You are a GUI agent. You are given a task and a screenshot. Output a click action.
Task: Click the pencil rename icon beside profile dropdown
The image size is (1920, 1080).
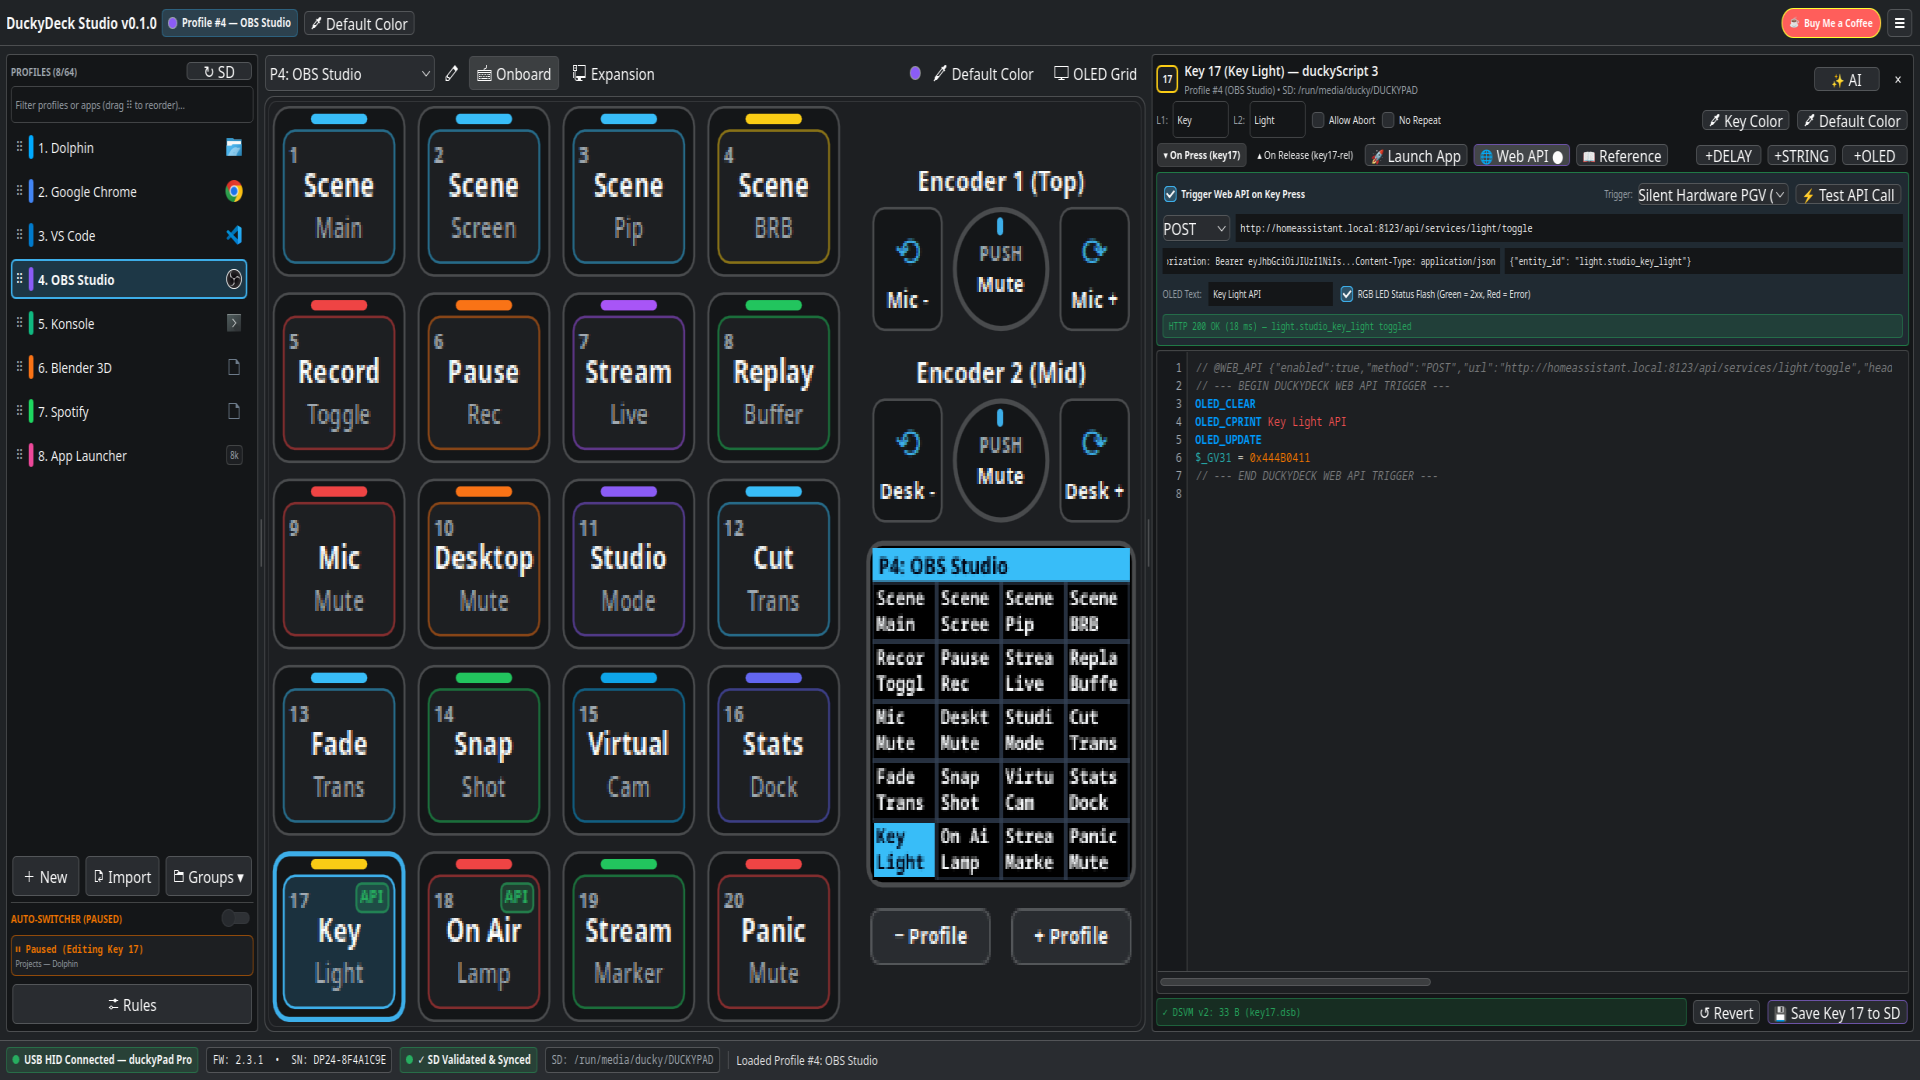452,74
